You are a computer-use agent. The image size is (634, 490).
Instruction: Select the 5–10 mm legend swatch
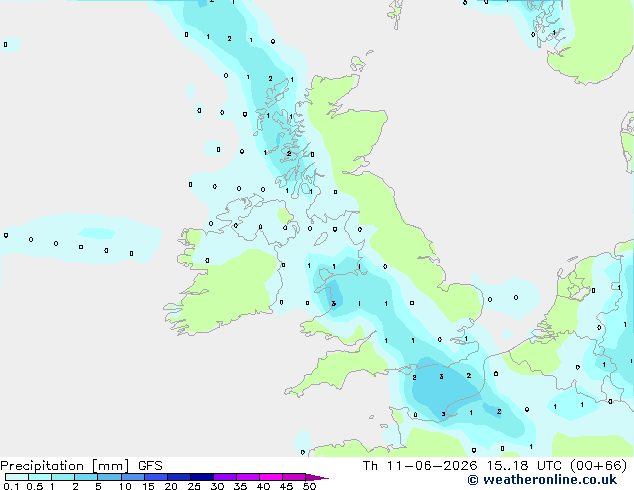[109, 477]
